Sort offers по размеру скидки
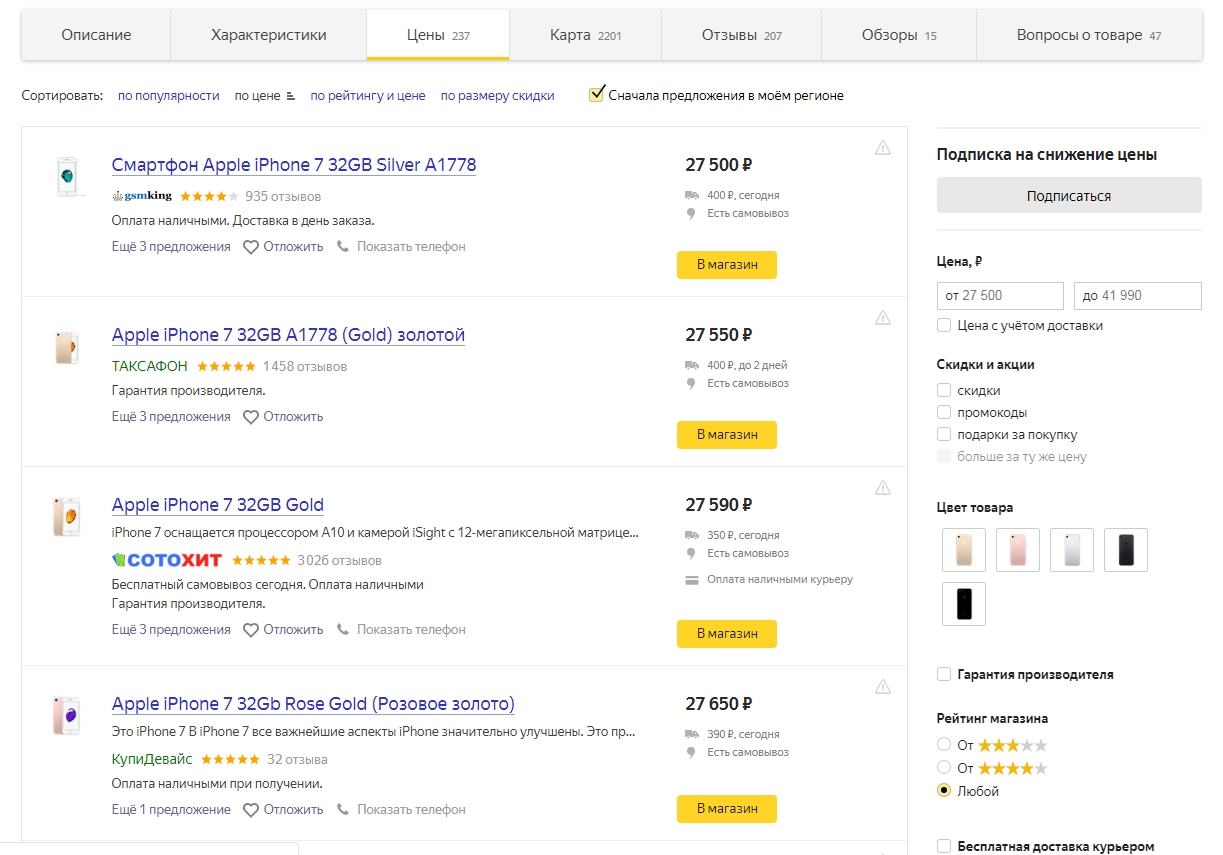Viewport: 1223px width, 855px height. click(x=498, y=96)
